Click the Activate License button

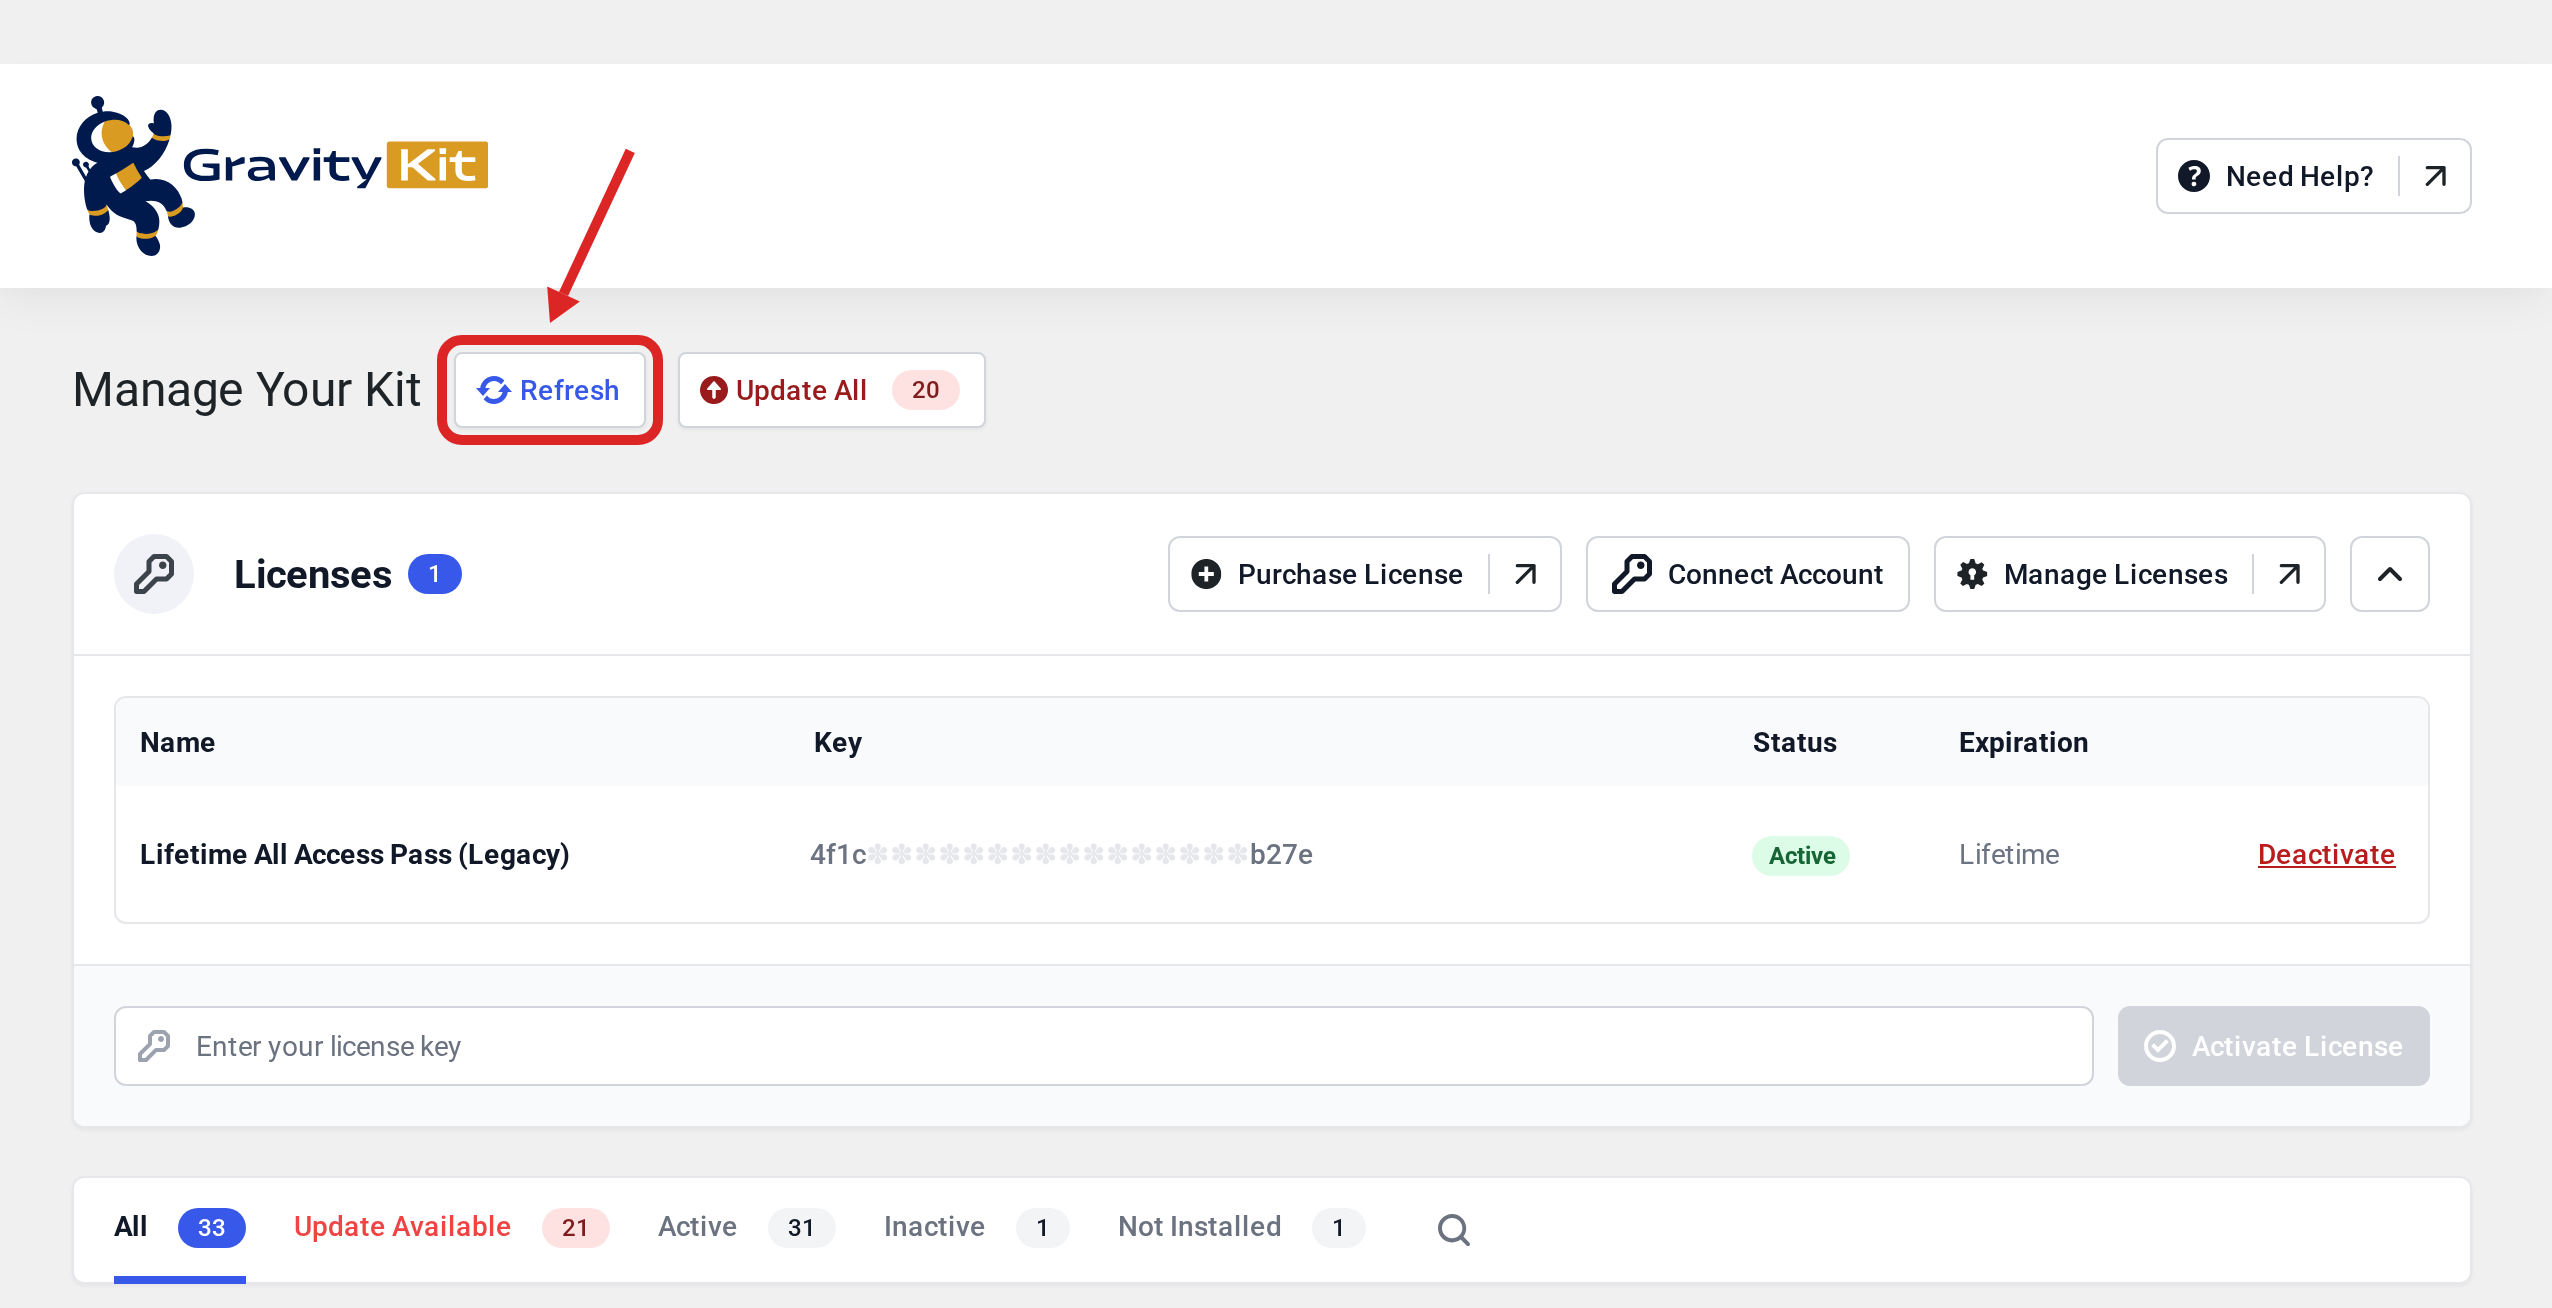[2273, 1046]
